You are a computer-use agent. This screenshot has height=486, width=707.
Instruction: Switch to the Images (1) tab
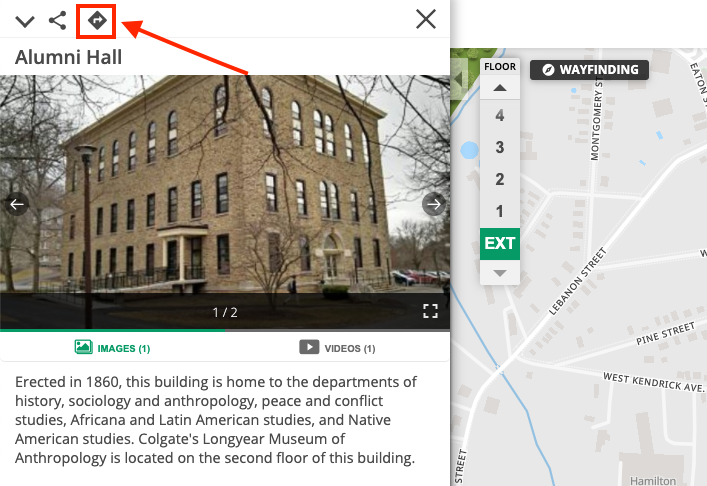point(112,348)
